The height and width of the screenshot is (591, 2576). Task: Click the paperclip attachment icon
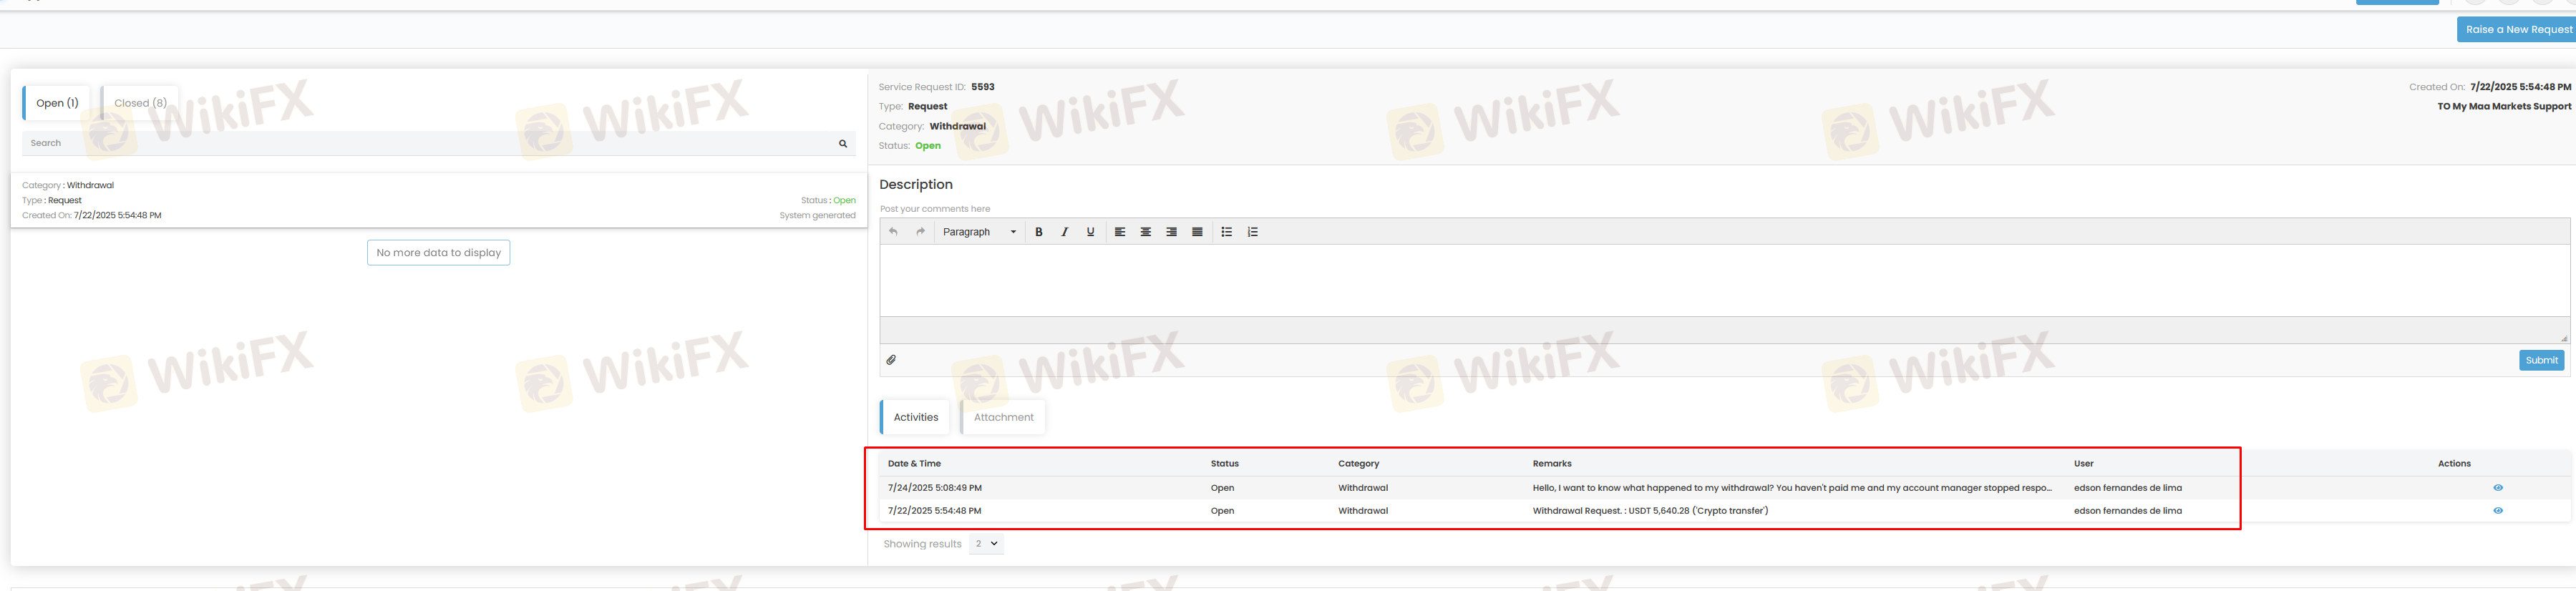pos(891,360)
